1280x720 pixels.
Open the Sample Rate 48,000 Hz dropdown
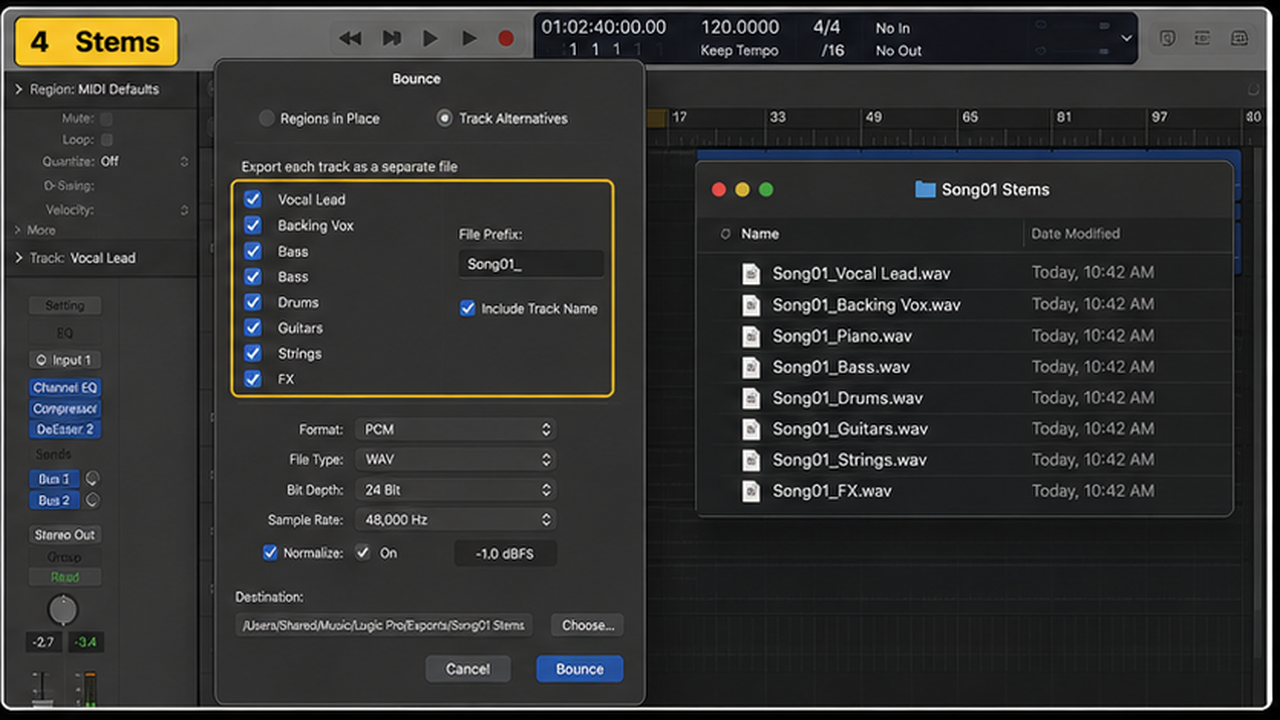click(x=455, y=520)
